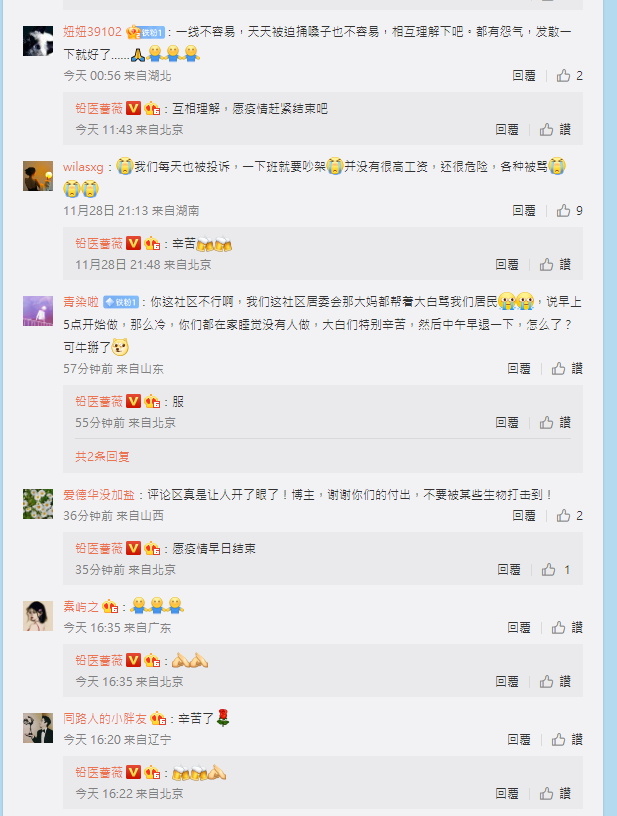Reply to the author's '辛苦' response
The image size is (617, 816).
(507, 265)
